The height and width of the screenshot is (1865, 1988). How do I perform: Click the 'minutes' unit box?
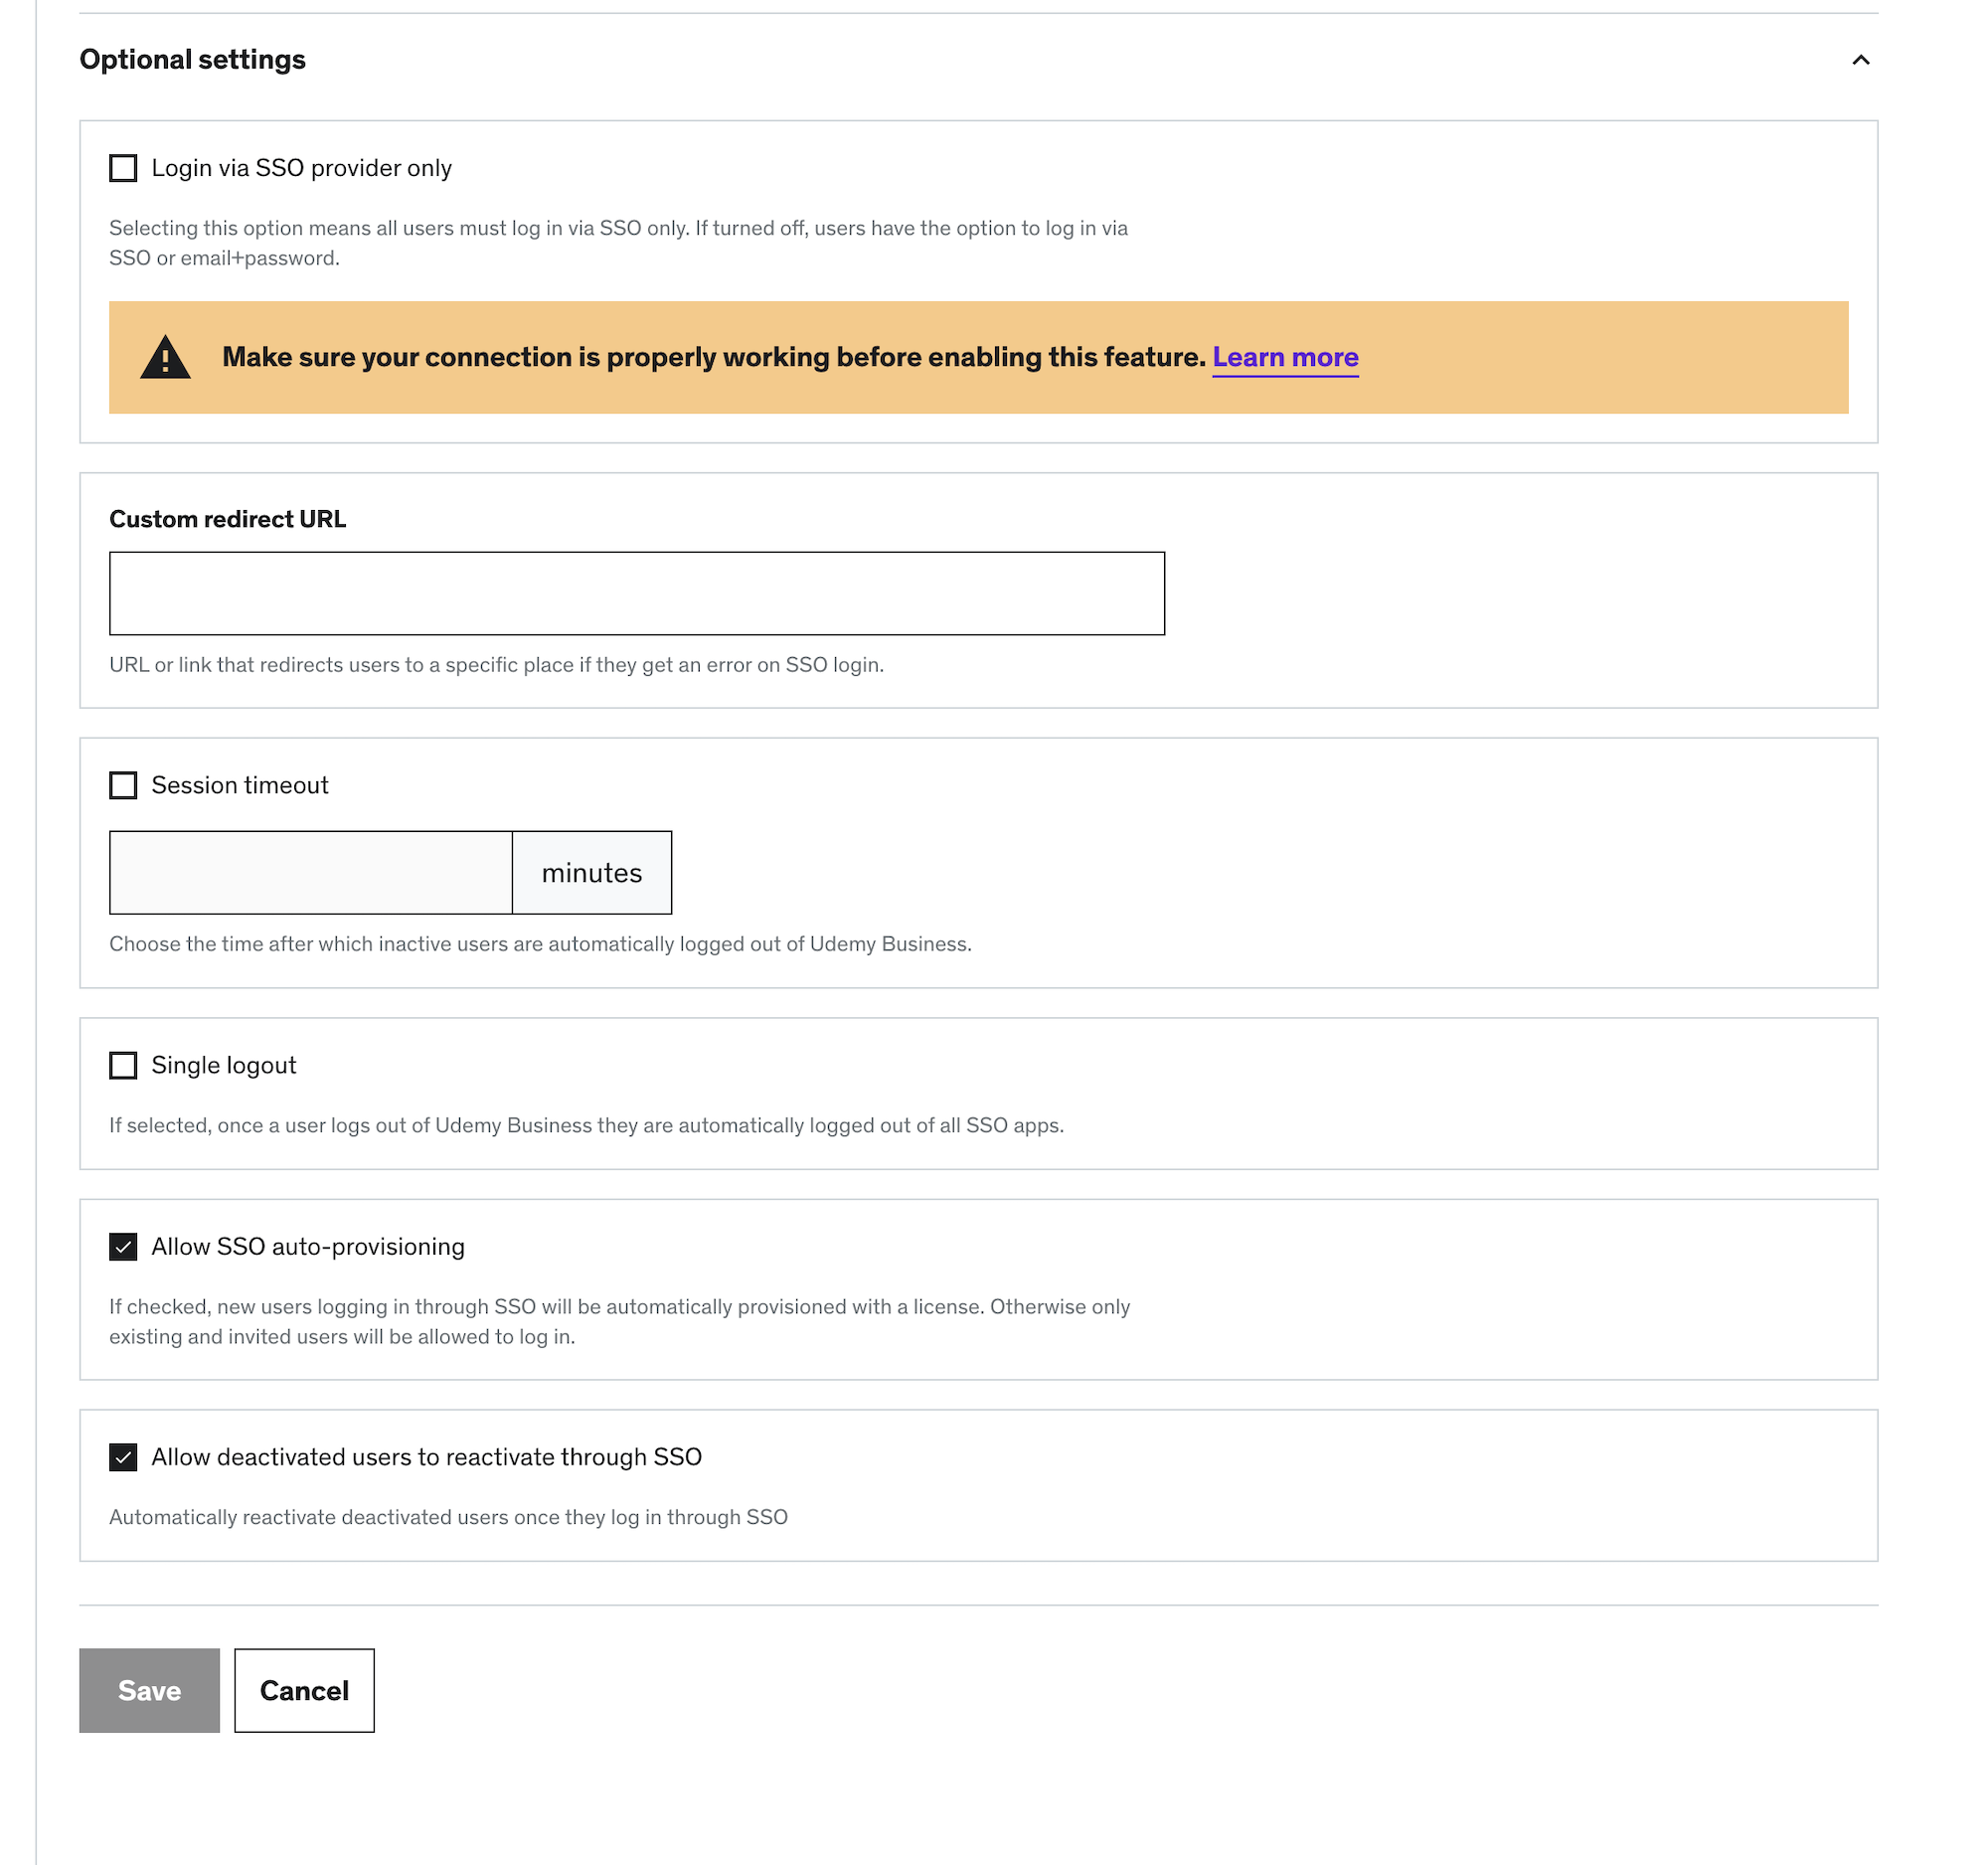tap(591, 872)
